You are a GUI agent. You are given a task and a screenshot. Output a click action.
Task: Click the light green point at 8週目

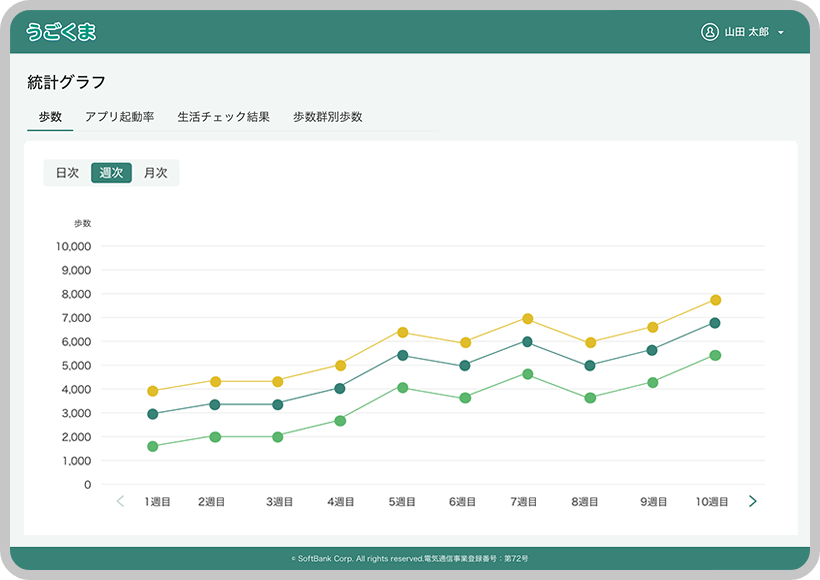coord(590,398)
